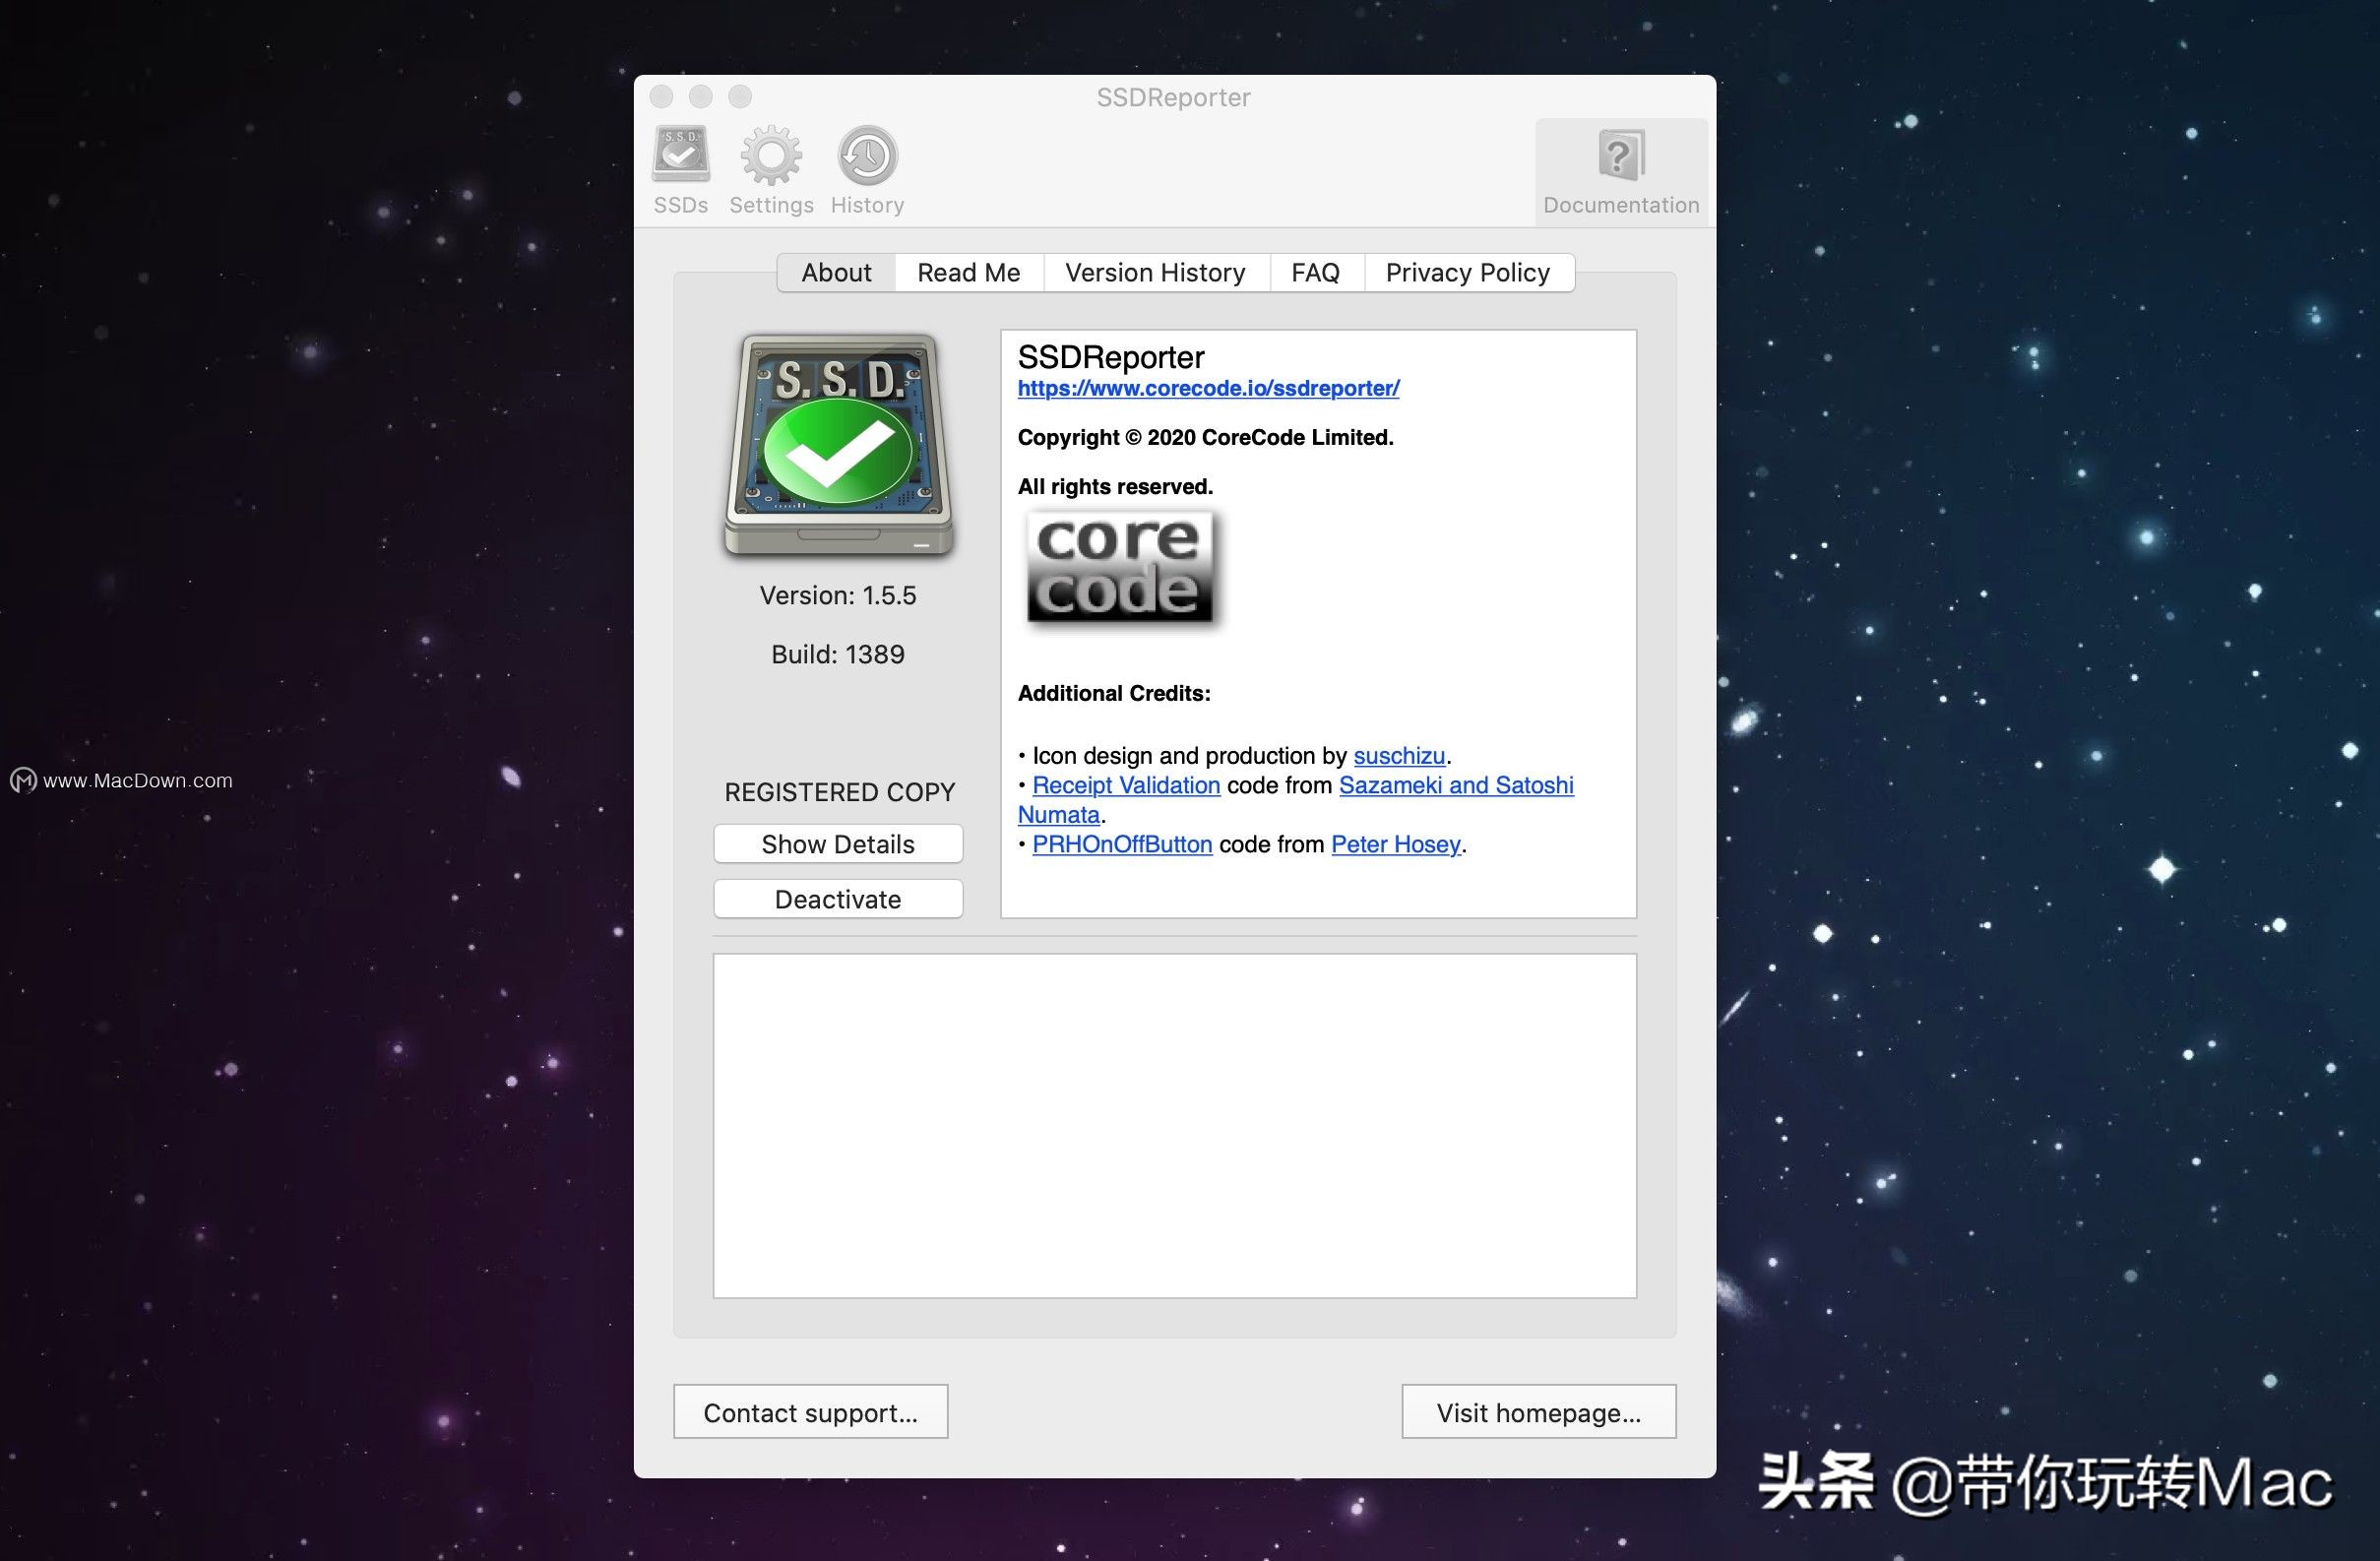This screenshot has height=1561, width=2380.
Task: Open the Sazameki and Satoshi link
Action: point(1456,785)
